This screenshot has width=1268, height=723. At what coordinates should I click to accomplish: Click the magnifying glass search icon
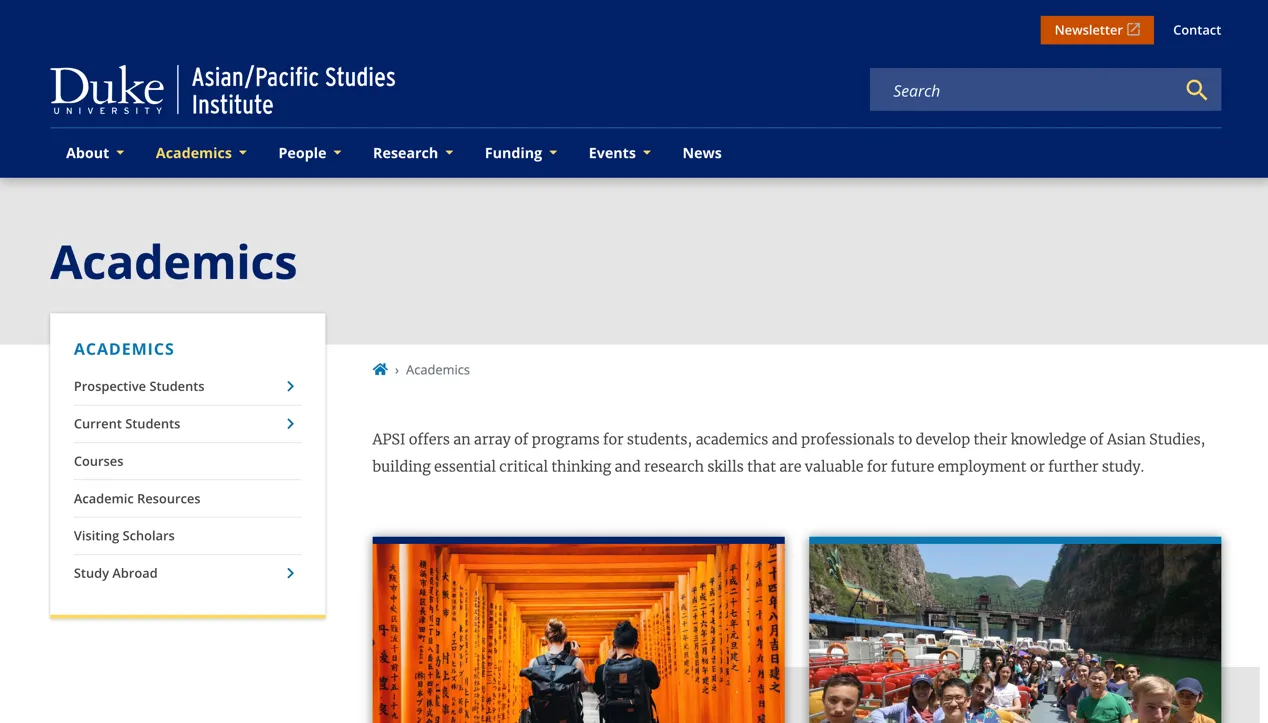tap(1196, 90)
